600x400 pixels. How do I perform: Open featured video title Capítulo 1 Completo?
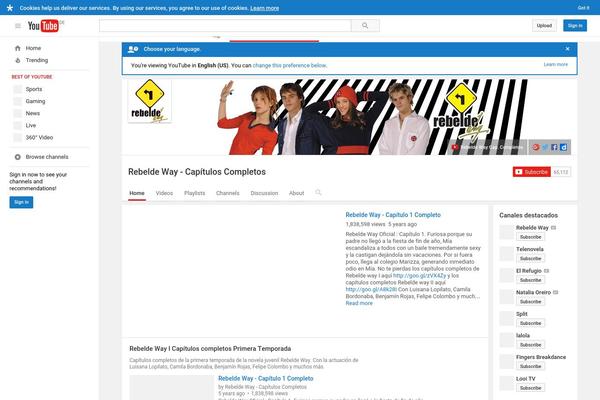(x=393, y=215)
